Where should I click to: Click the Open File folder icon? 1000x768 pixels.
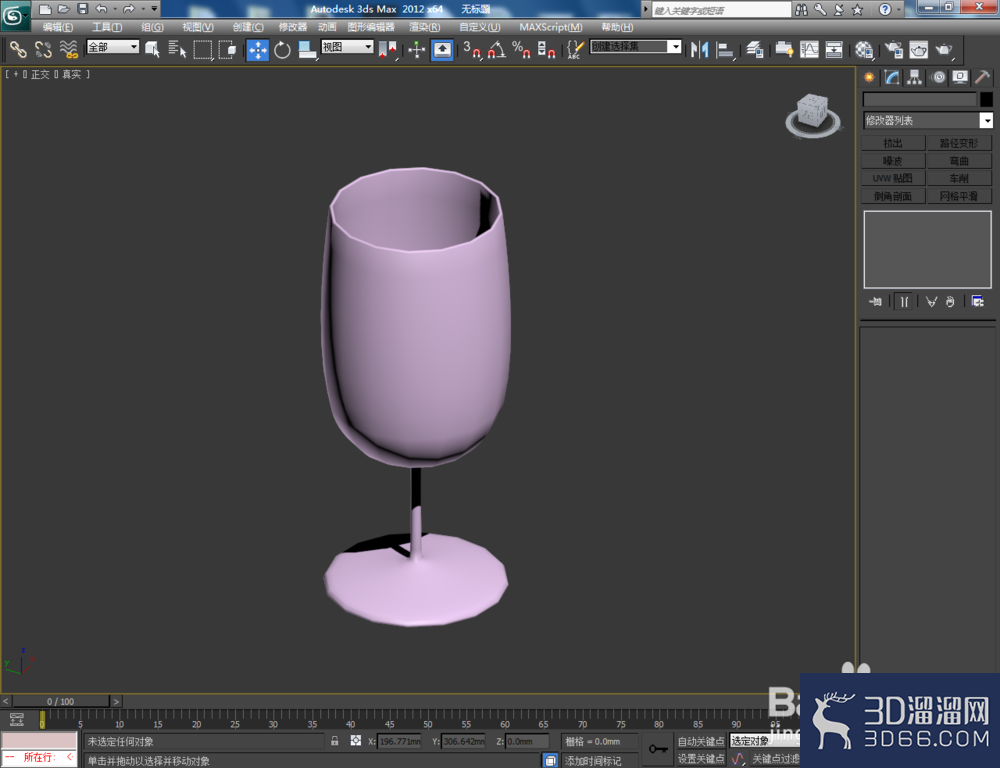coord(64,9)
